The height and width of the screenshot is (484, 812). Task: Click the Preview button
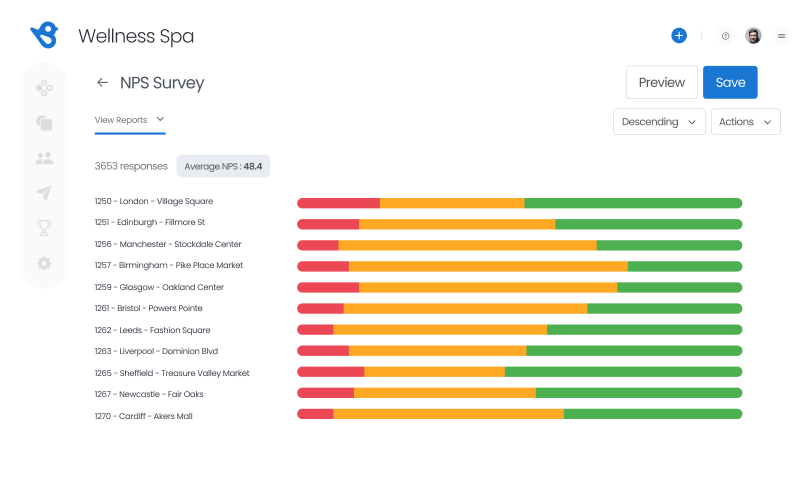[661, 82]
